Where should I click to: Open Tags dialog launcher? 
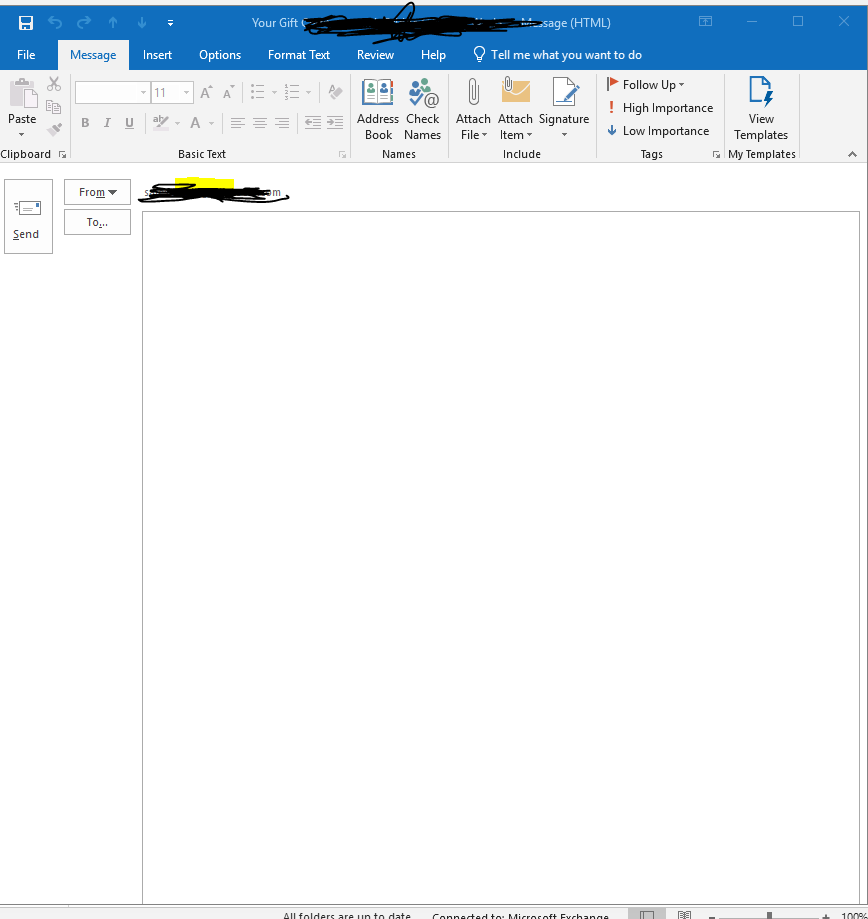(x=716, y=155)
